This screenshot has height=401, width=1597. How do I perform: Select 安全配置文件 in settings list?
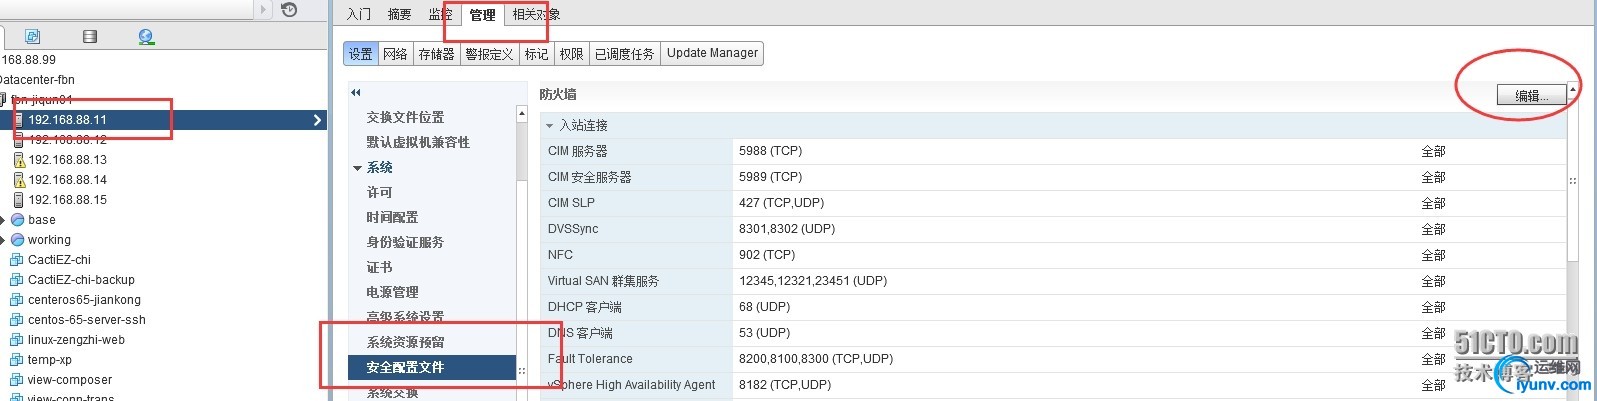tap(404, 367)
